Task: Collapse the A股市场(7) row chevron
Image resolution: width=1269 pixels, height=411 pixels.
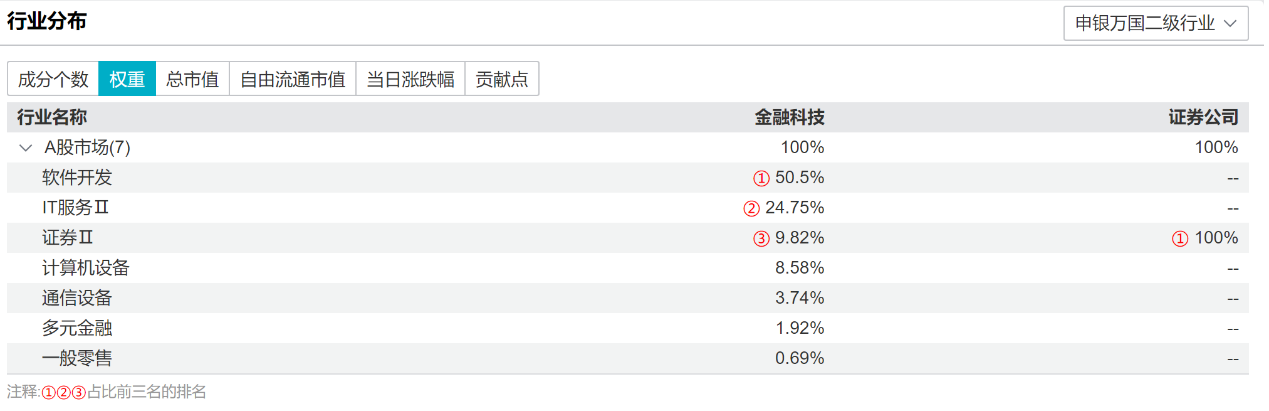Action: coord(26,148)
